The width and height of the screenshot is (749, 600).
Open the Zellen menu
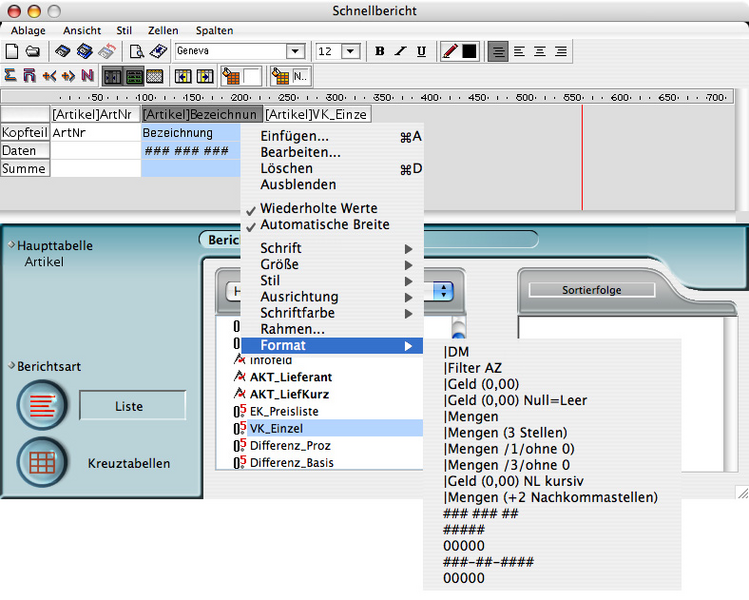tap(162, 31)
